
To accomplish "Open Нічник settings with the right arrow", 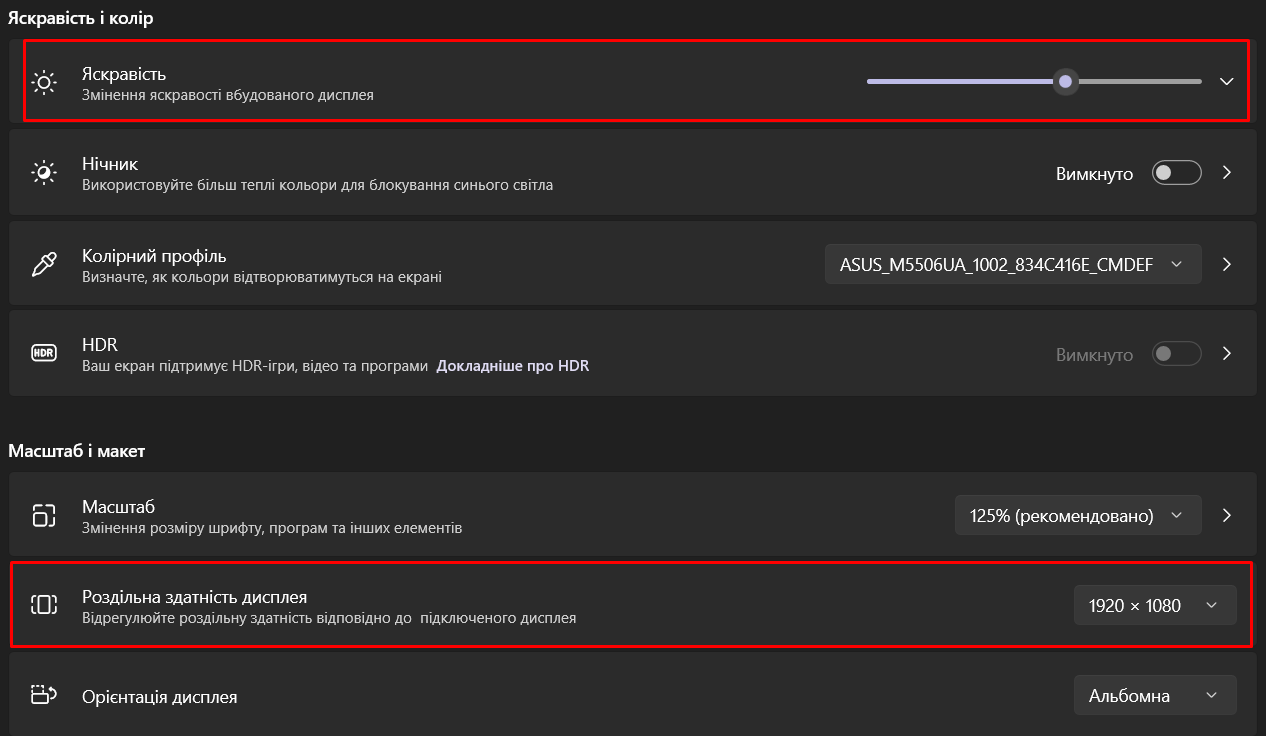I will coord(1227,173).
